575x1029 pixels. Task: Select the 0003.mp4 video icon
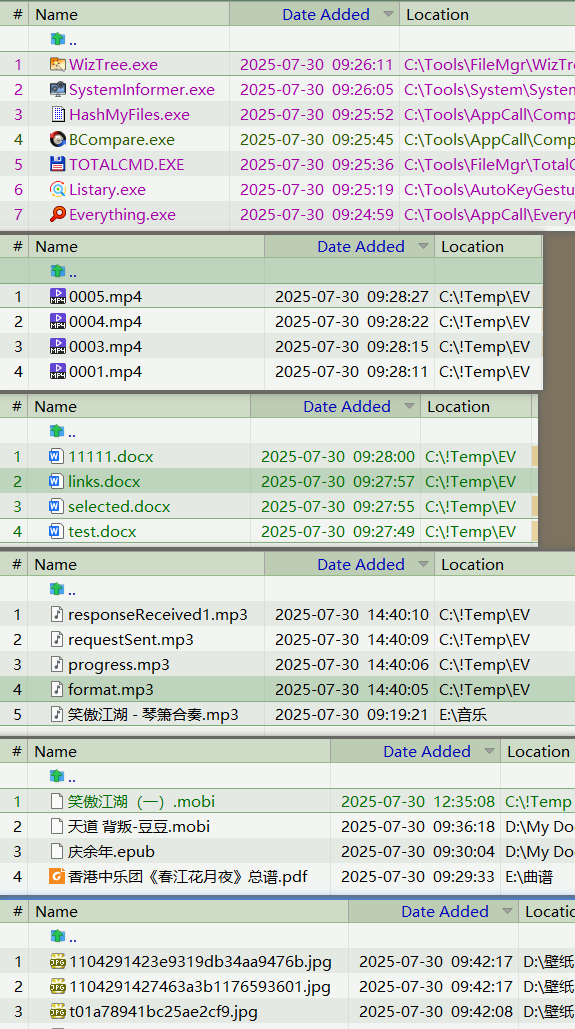point(58,346)
